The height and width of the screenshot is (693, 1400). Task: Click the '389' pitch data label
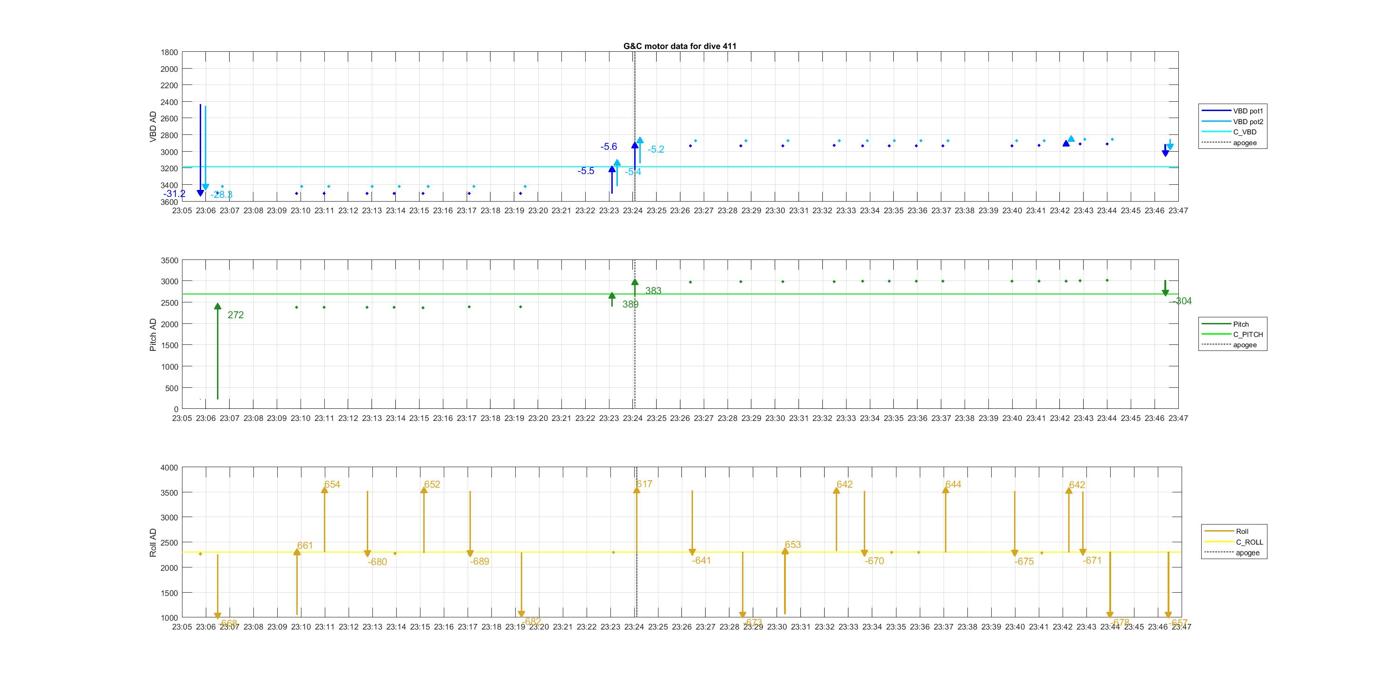(630, 304)
